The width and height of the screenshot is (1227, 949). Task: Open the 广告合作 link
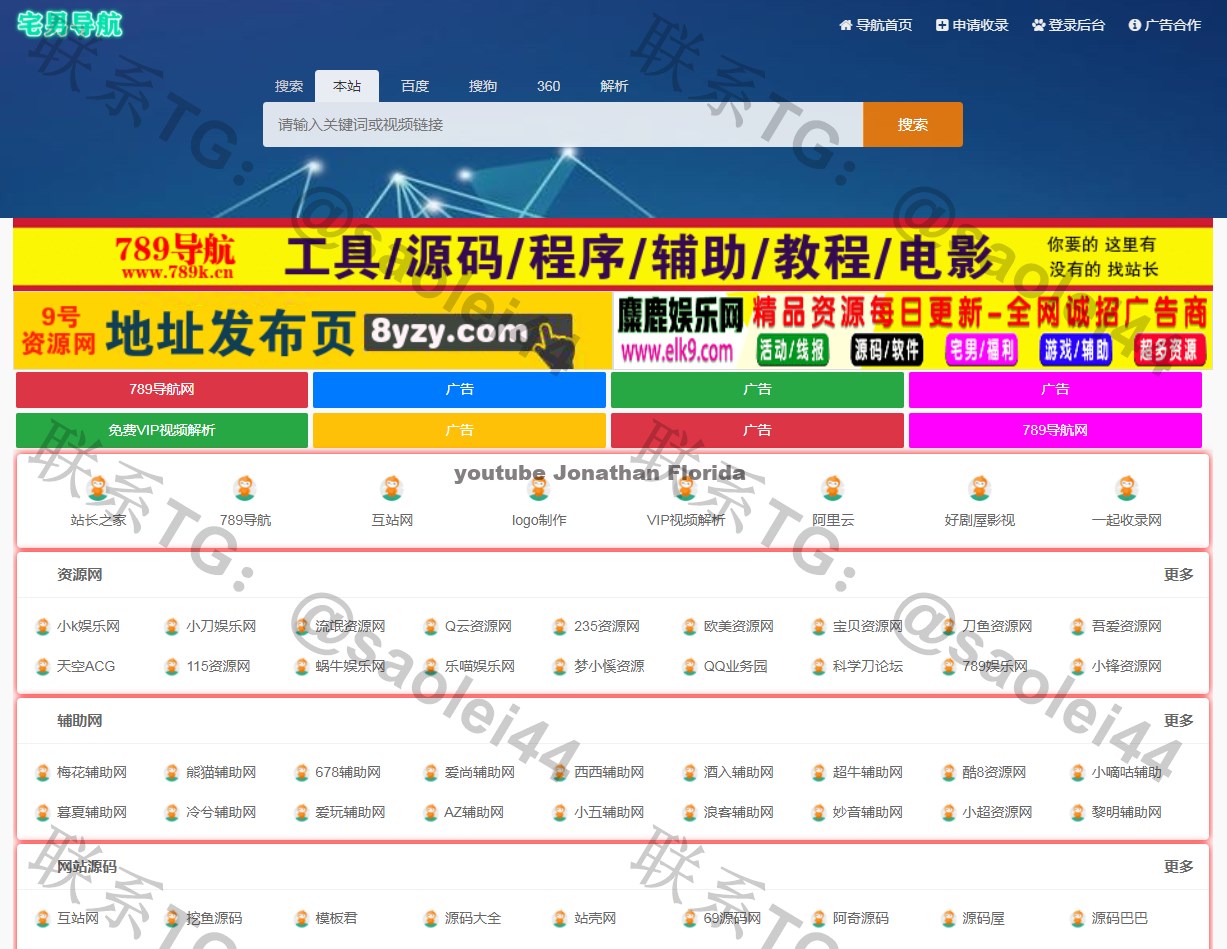[1165, 25]
